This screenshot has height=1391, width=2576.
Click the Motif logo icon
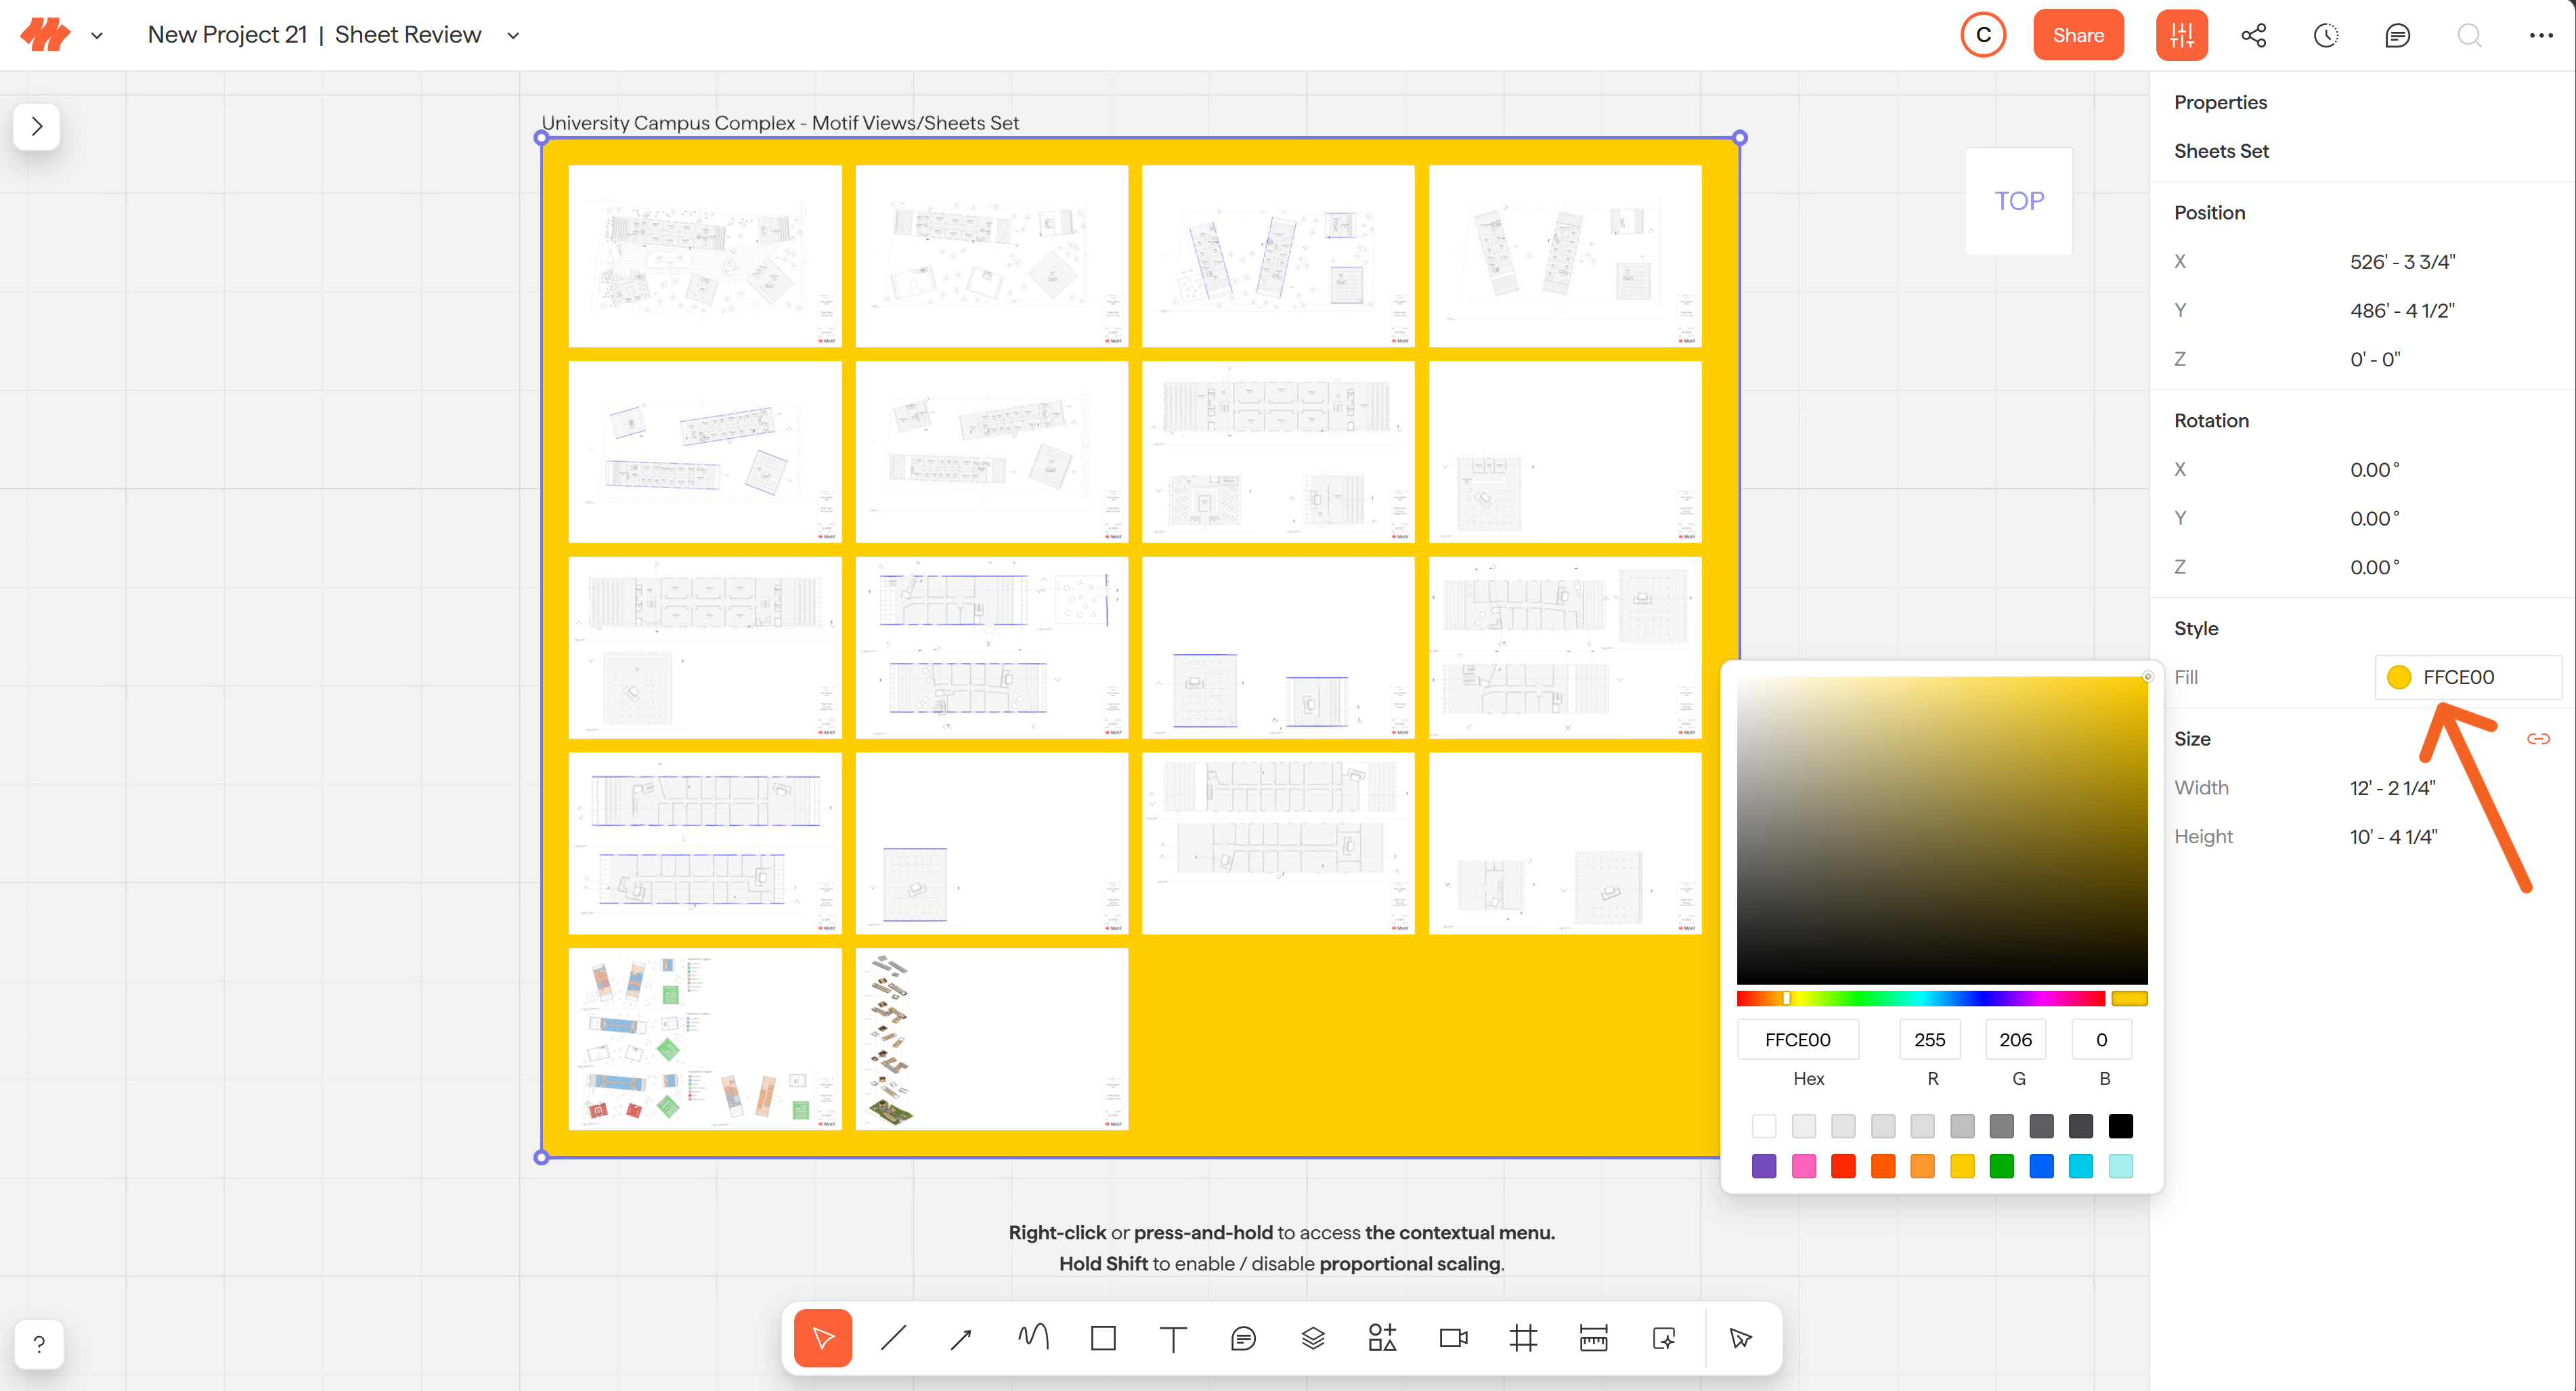pos(45,35)
